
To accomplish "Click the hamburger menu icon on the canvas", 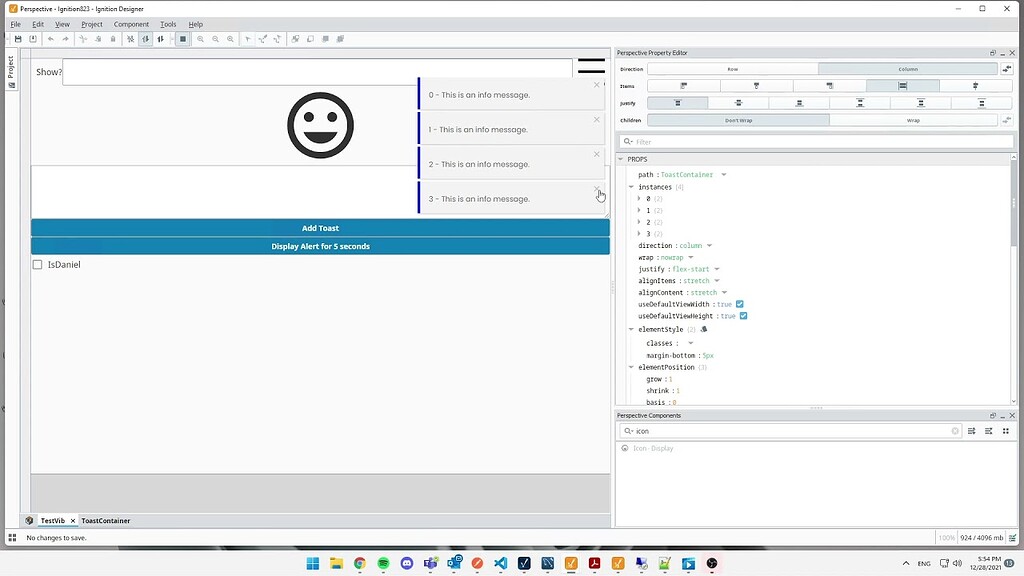I will 591,67.
